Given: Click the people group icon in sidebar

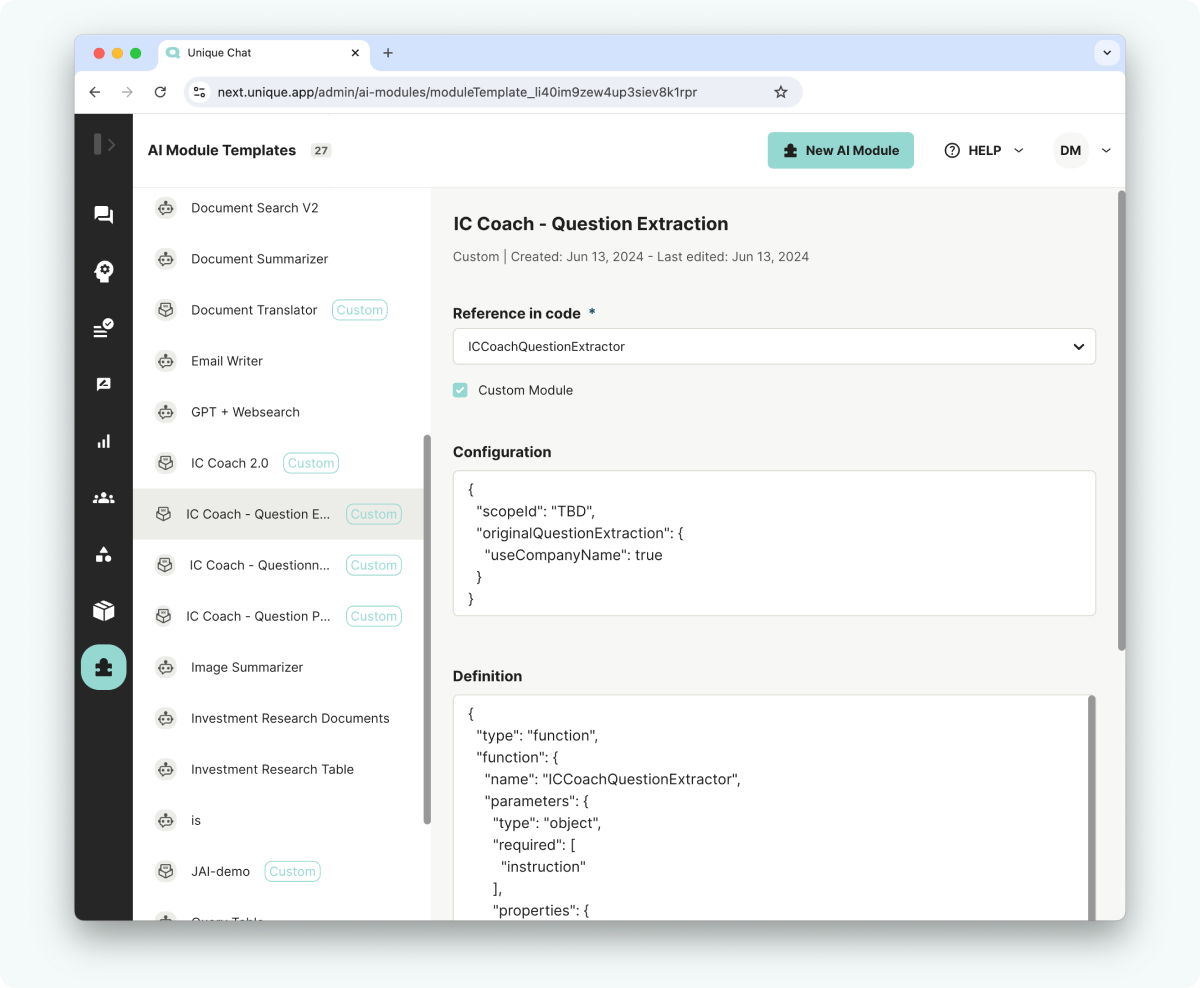Looking at the screenshot, I should click(x=103, y=497).
